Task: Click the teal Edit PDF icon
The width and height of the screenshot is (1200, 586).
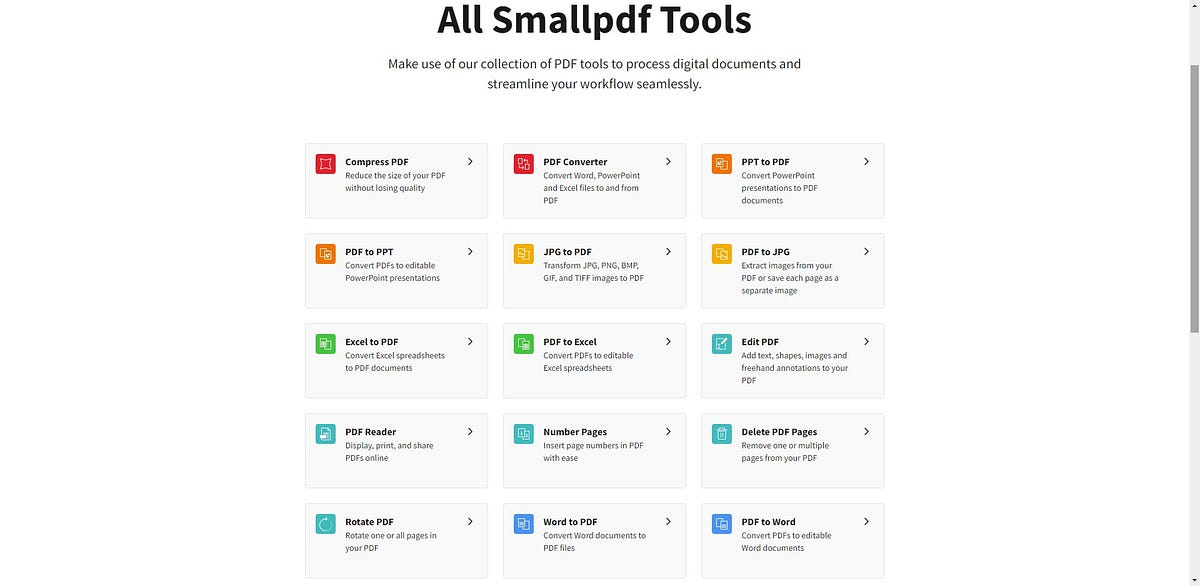Action: 722,344
